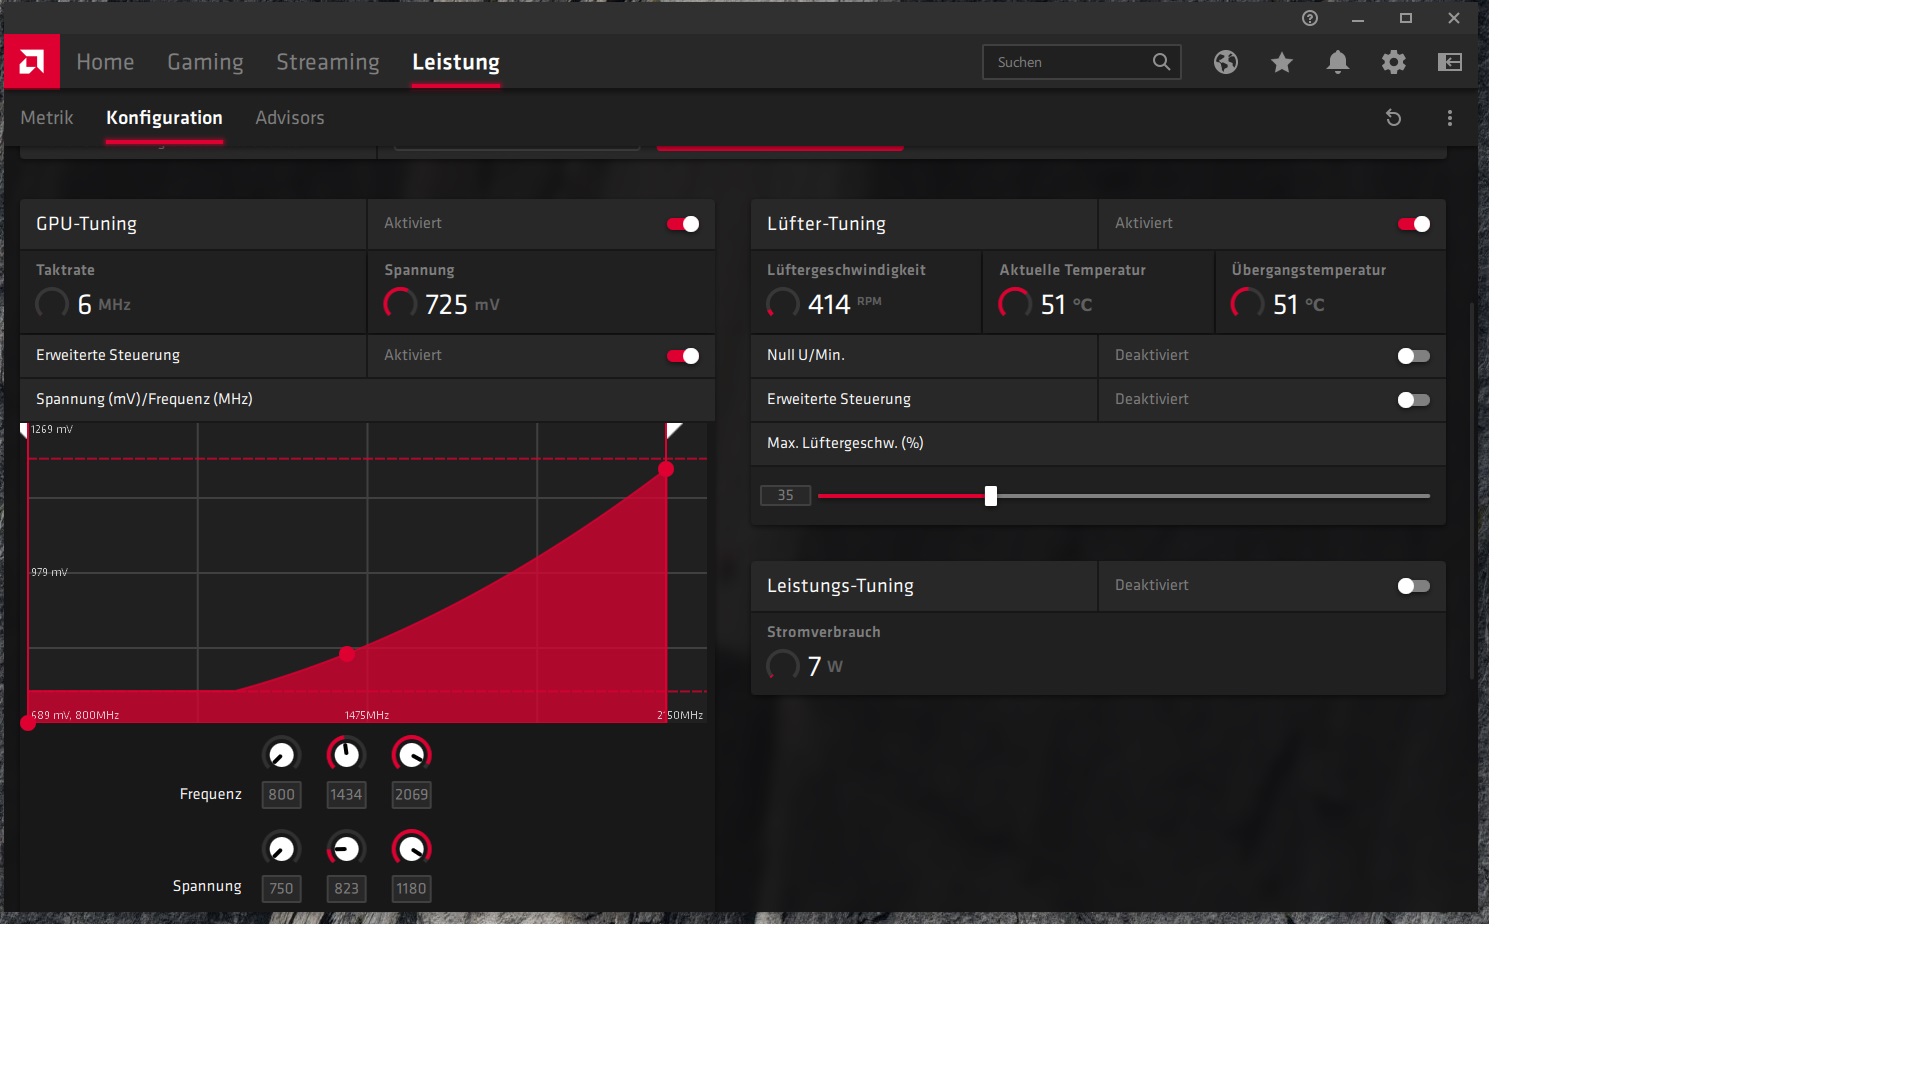Enable the Leistungs-Tuning toggle
Viewport: 1920px width, 1080px height.
(1413, 586)
